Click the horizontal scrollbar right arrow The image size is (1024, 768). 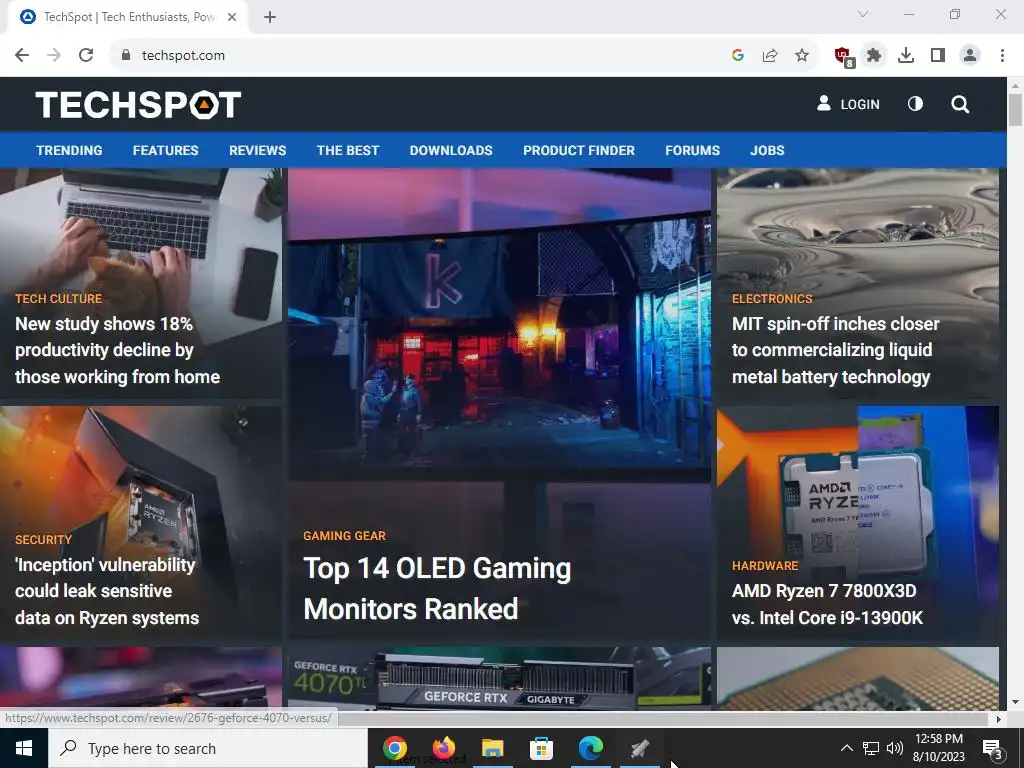coord(999,719)
